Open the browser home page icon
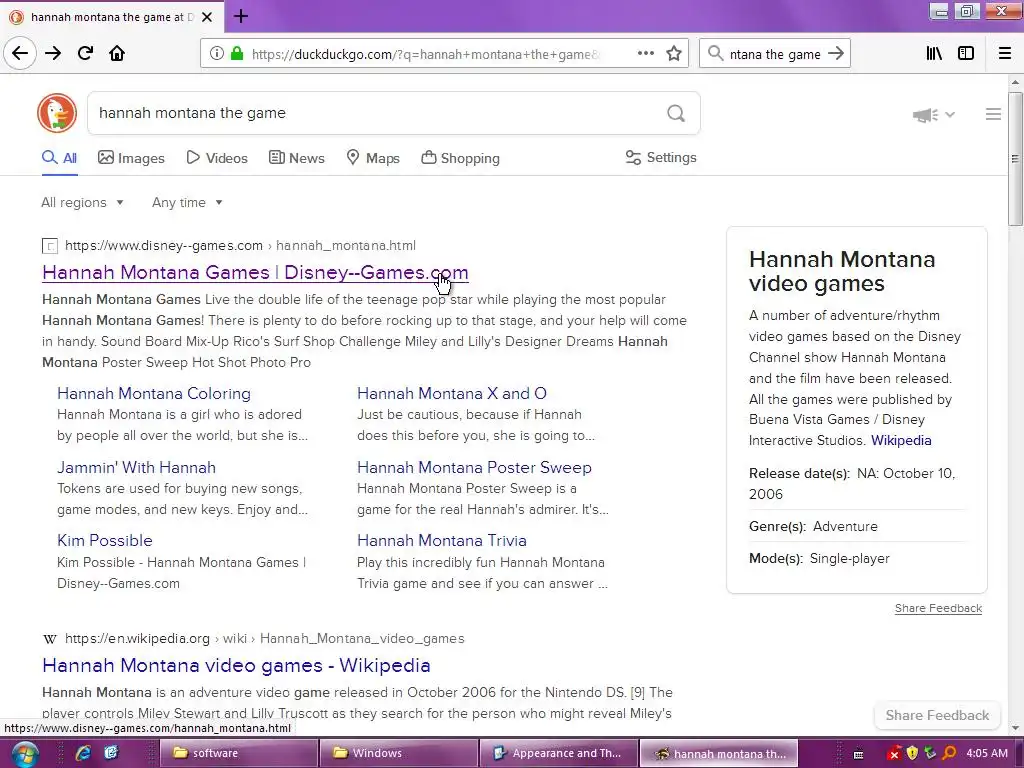Viewport: 1024px width, 768px height. (117, 54)
